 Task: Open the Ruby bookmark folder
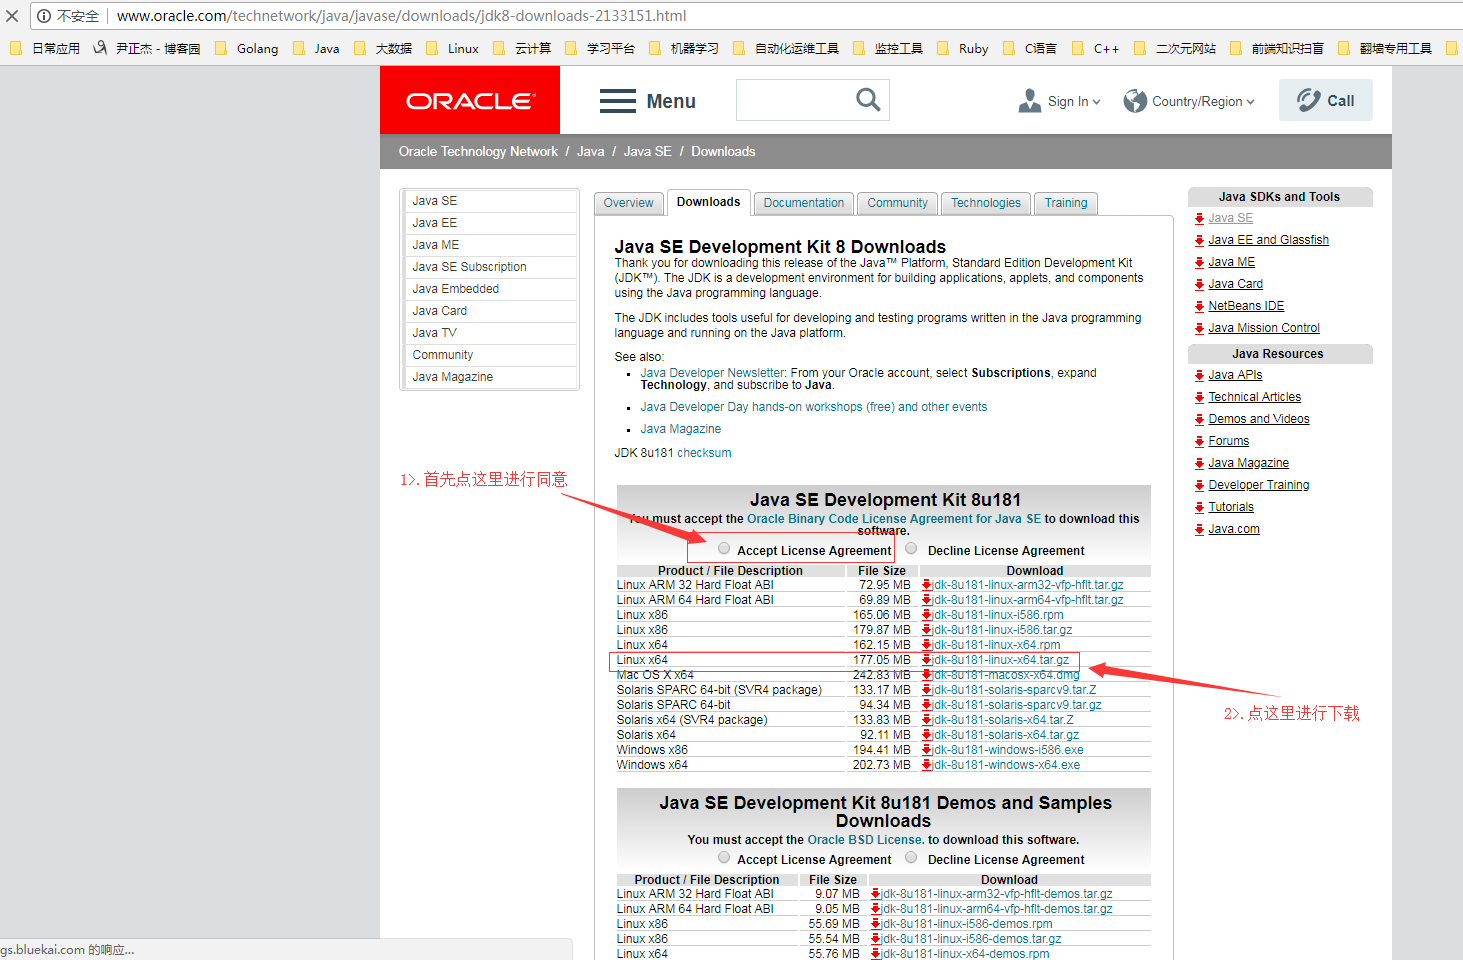click(963, 48)
